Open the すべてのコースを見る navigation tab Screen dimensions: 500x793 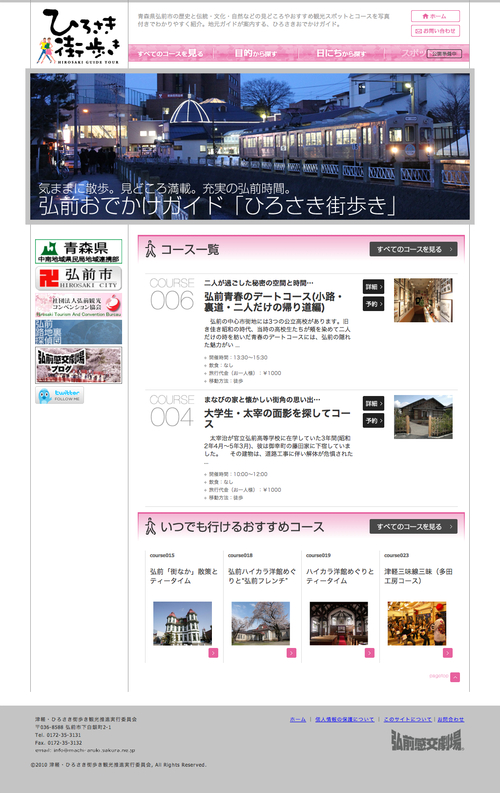(x=171, y=53)
